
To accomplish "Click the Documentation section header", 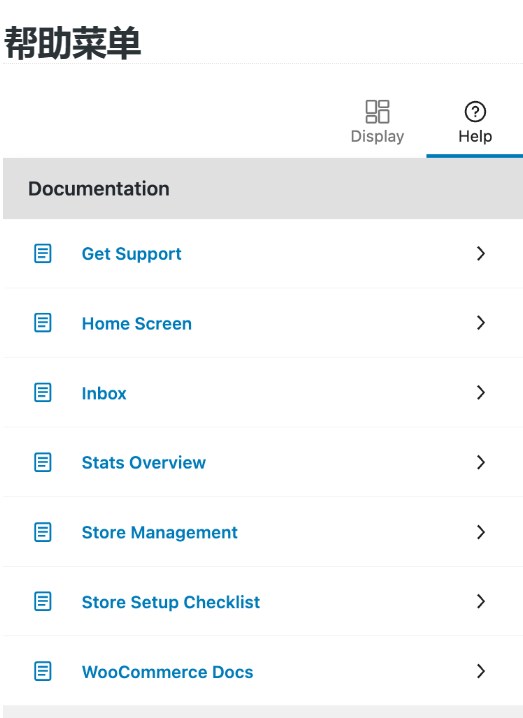I will [263, 189].
